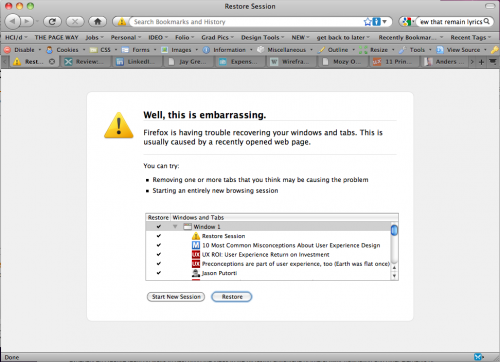Click the Forward arrow button

(27, 22)
